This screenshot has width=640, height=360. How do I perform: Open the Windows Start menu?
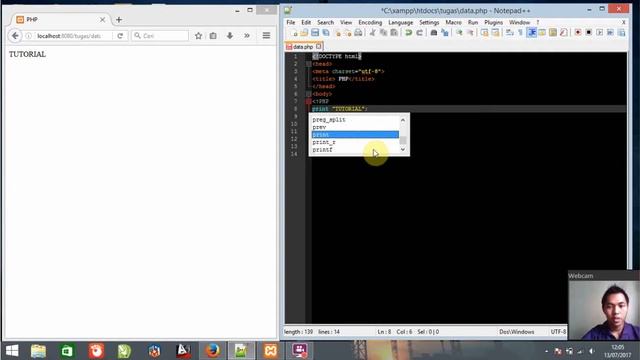(x=12, y=351)
